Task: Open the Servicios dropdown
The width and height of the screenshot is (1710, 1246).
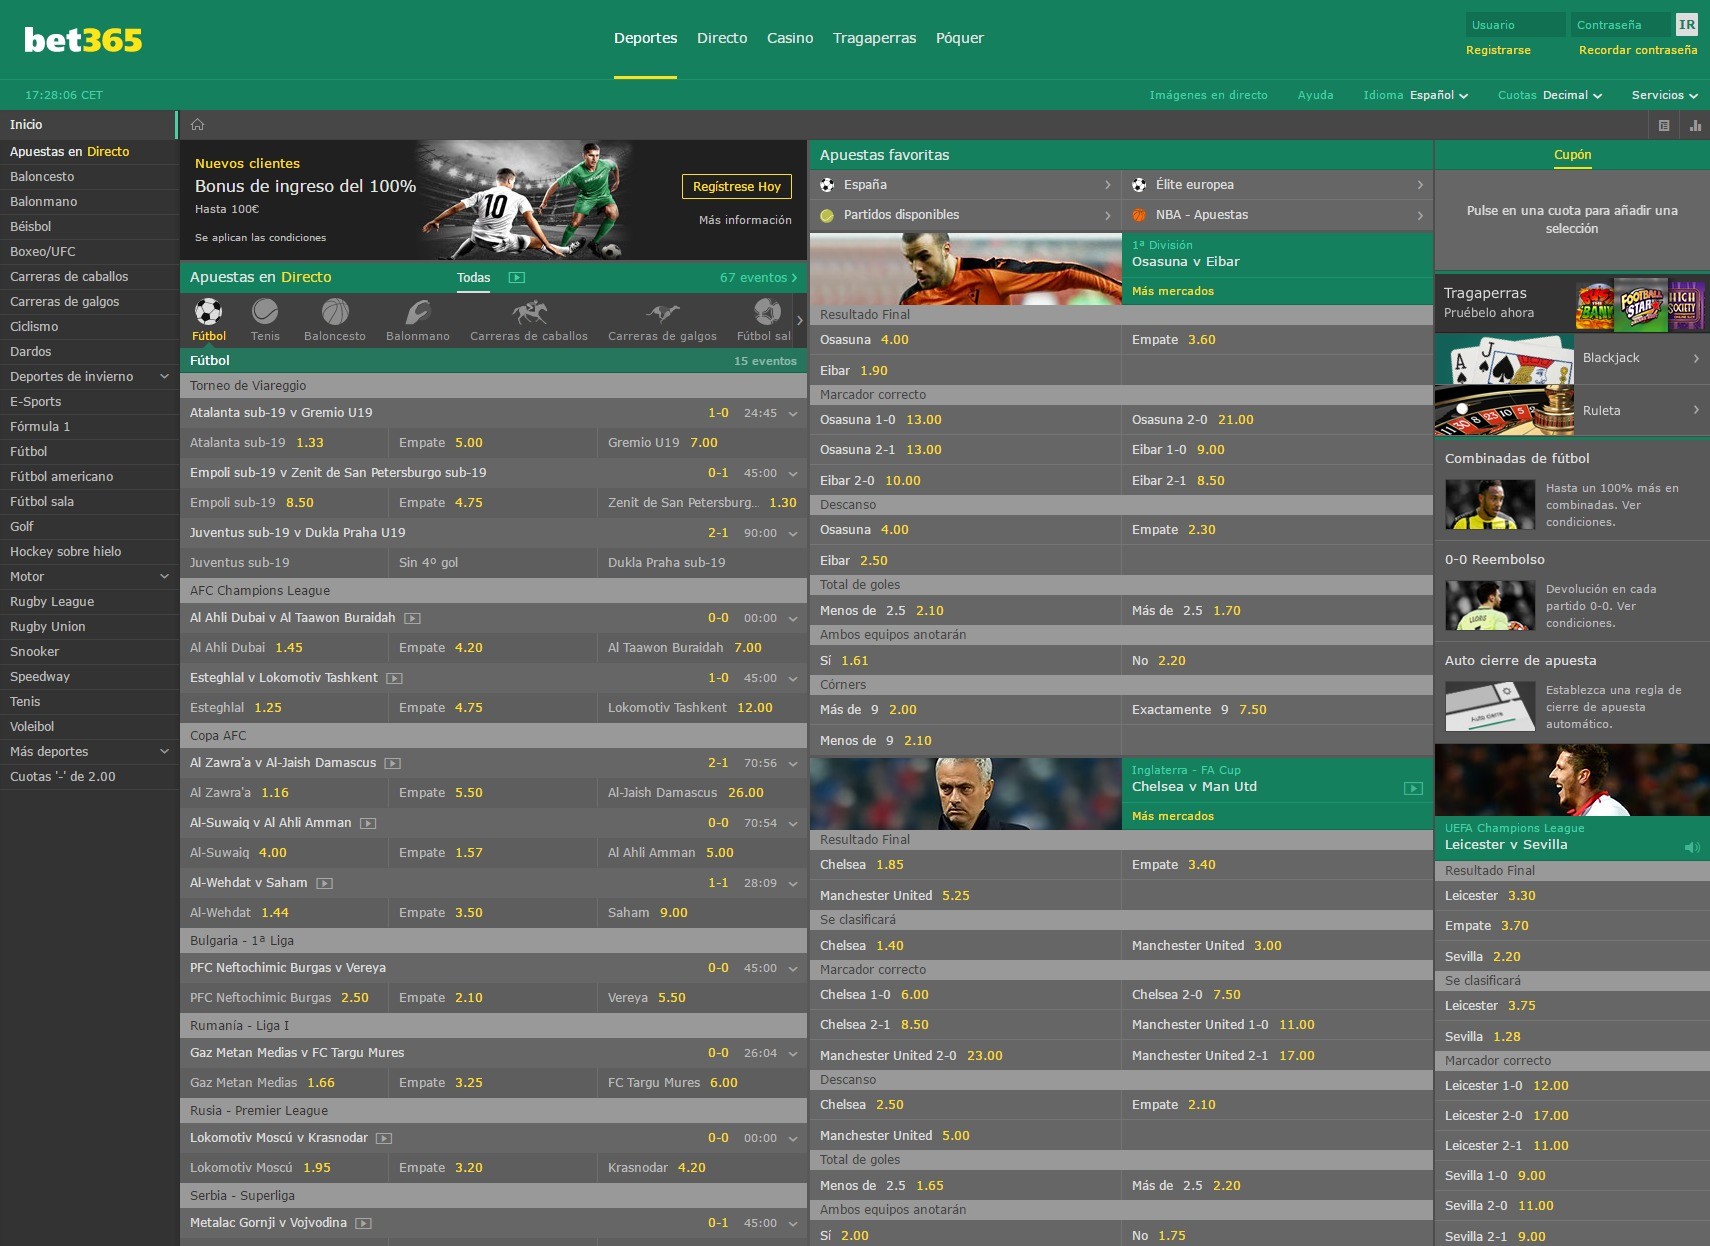Action: click(1665, 96)
